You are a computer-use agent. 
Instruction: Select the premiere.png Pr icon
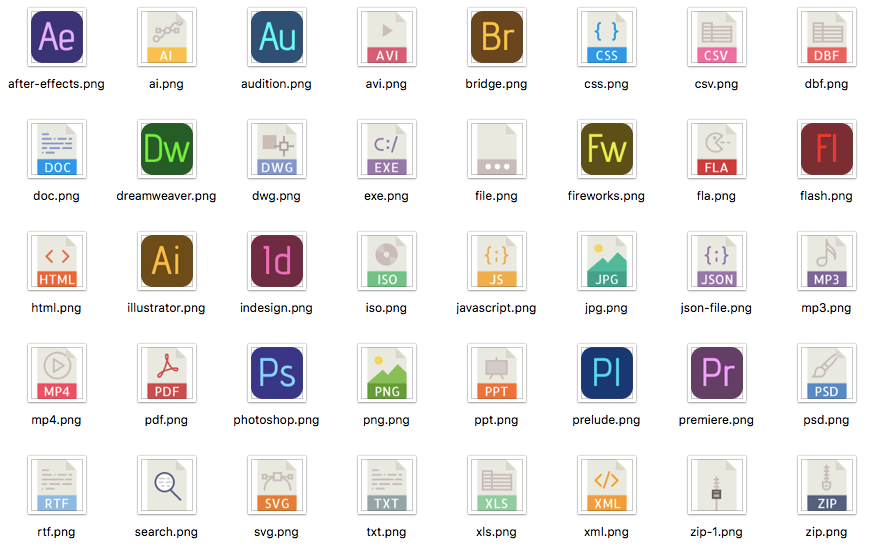pos(716,374)
